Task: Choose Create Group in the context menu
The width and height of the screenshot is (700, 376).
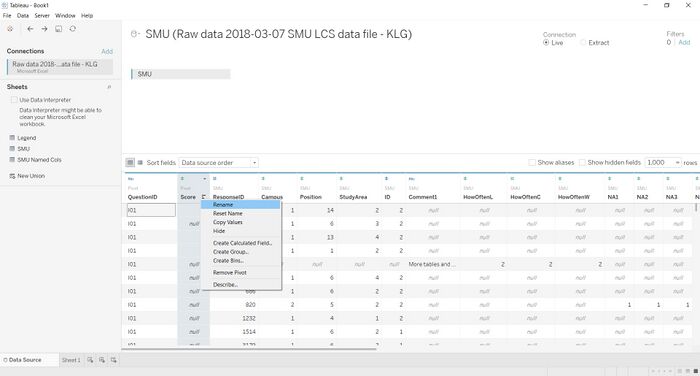Action: tap(241, 252)
